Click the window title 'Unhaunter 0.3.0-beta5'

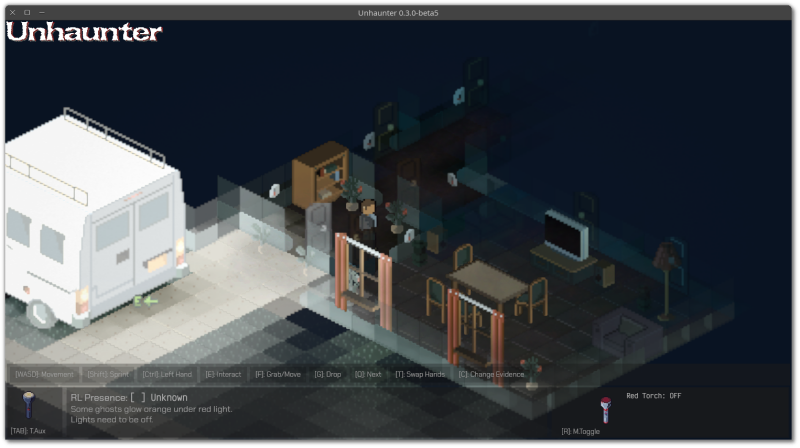(398, 13)
